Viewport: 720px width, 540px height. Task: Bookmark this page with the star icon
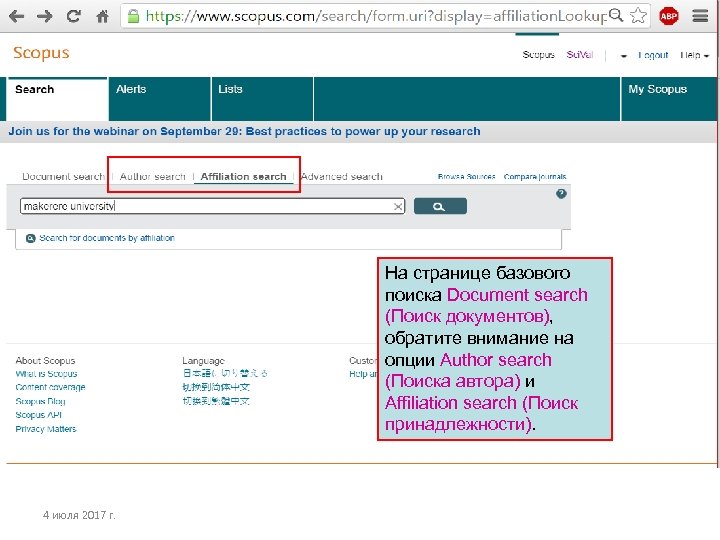638,16
